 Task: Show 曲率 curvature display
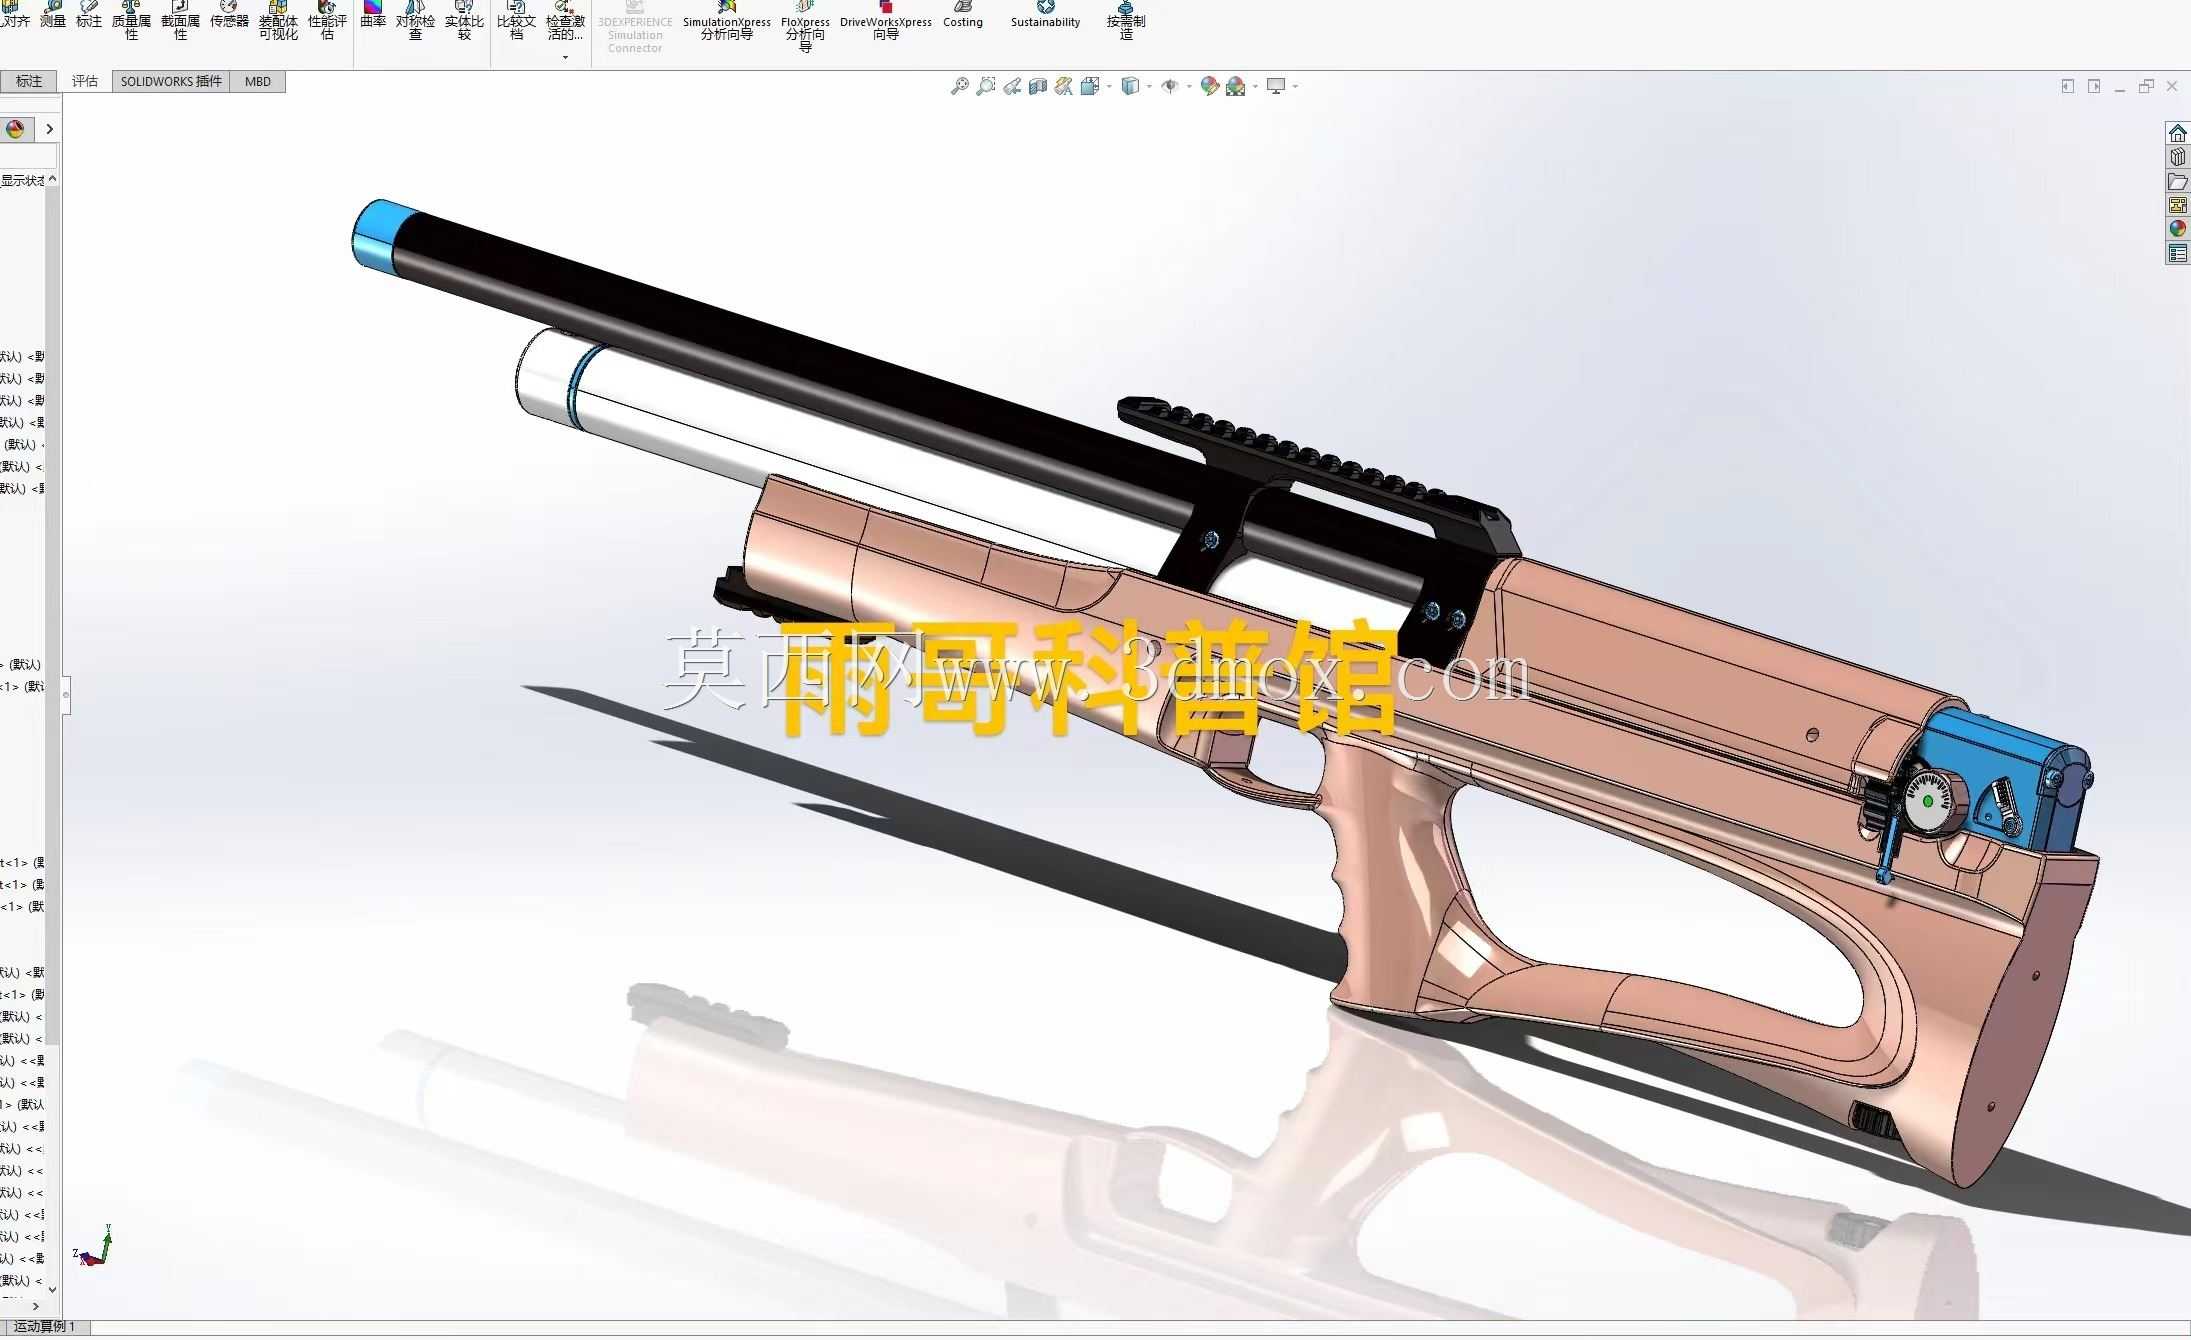tap(373, 14)
